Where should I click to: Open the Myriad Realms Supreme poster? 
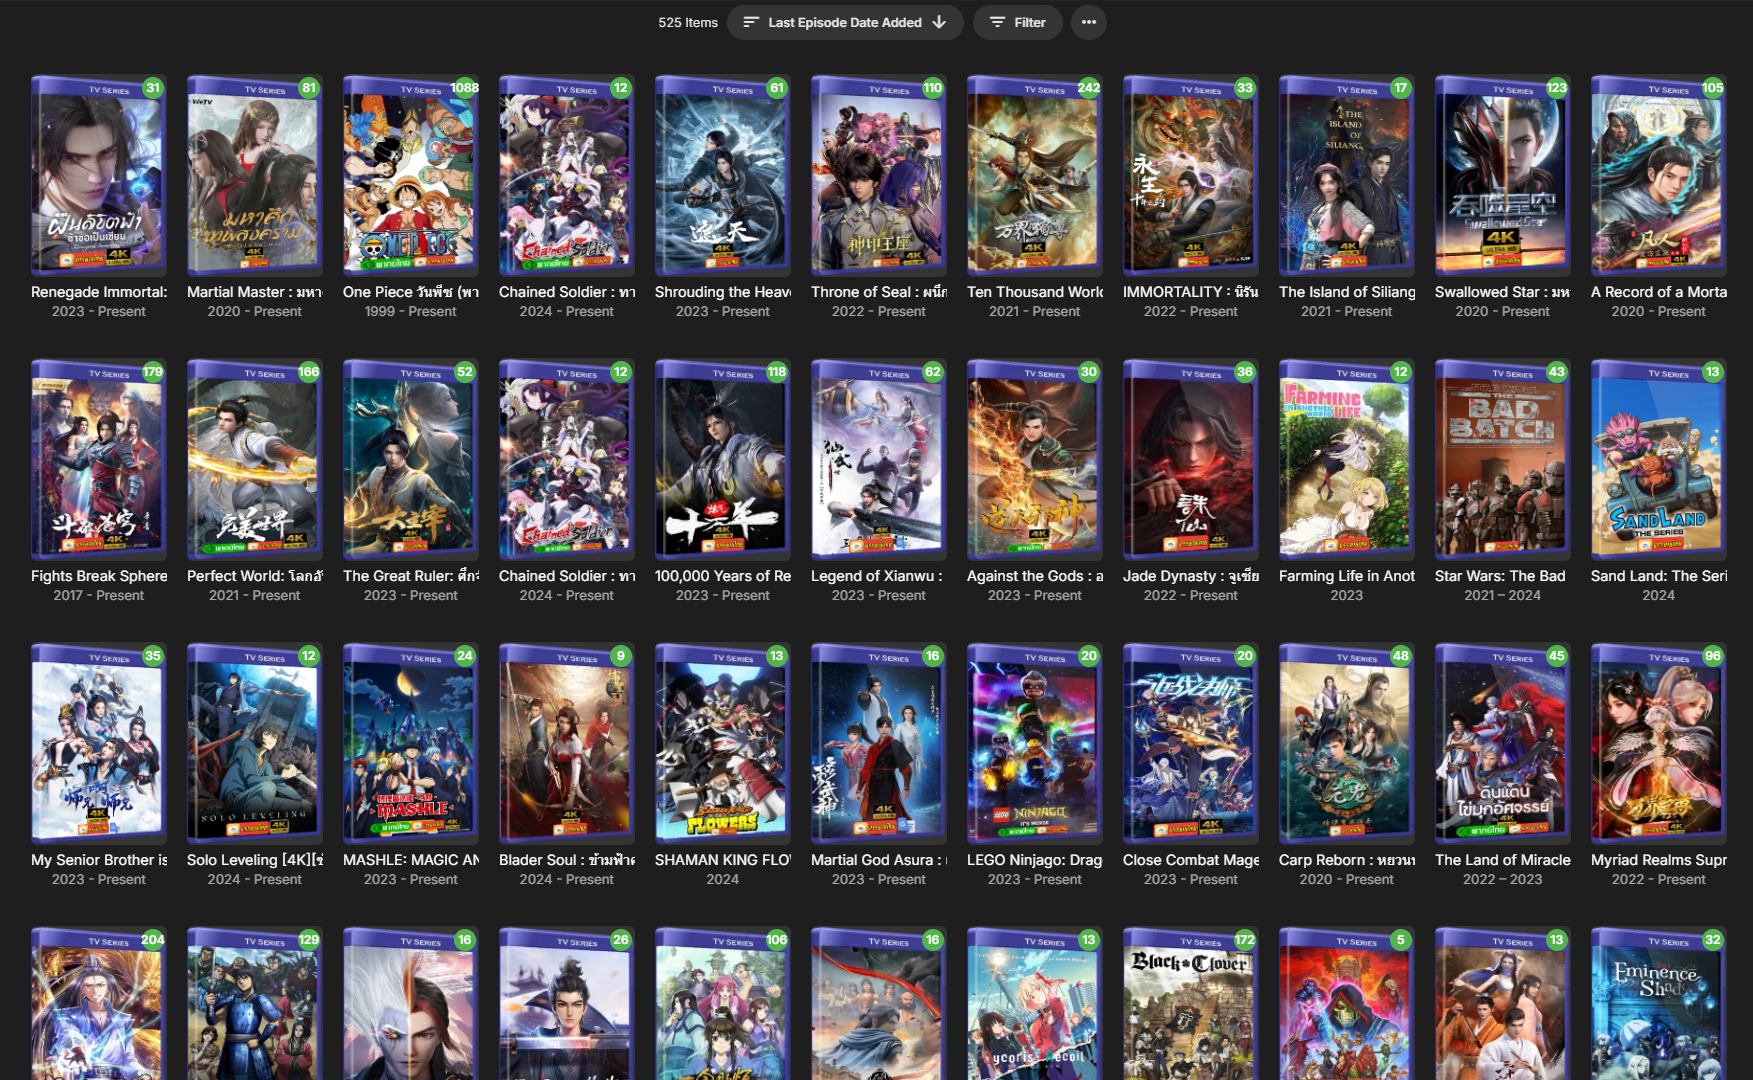[x=1658, y=744]
